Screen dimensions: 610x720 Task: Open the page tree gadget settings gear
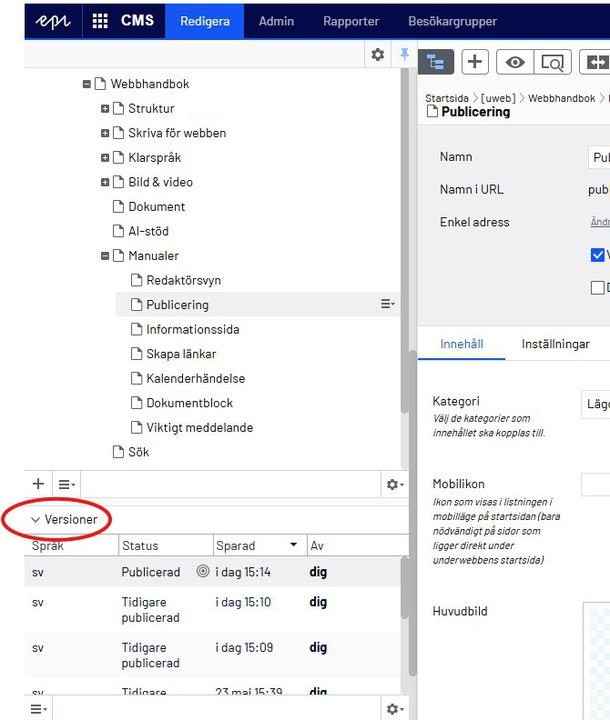click(395, 484)
